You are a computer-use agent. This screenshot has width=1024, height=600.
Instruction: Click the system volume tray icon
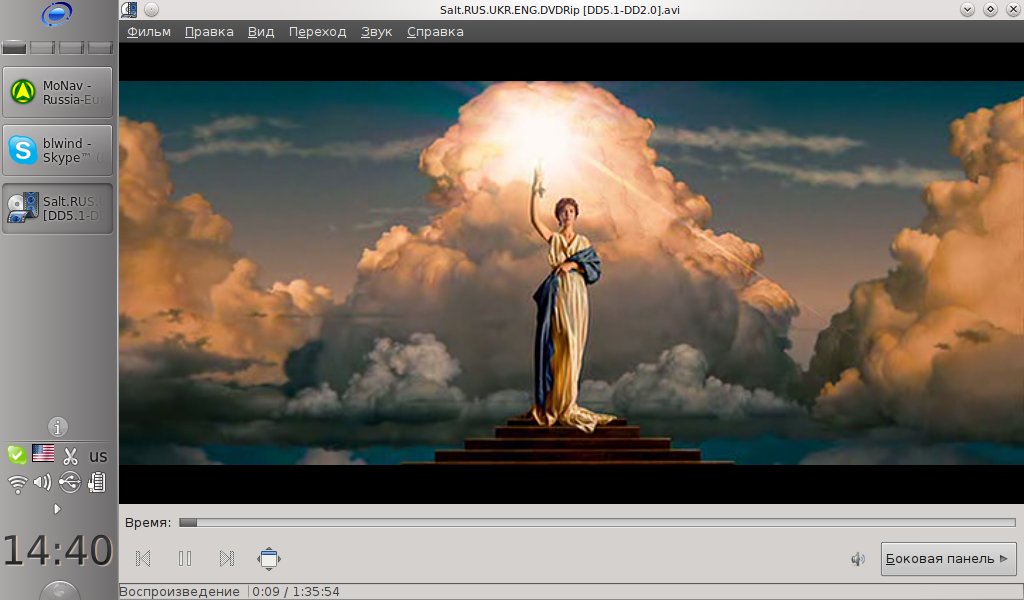tap(42, 483)
